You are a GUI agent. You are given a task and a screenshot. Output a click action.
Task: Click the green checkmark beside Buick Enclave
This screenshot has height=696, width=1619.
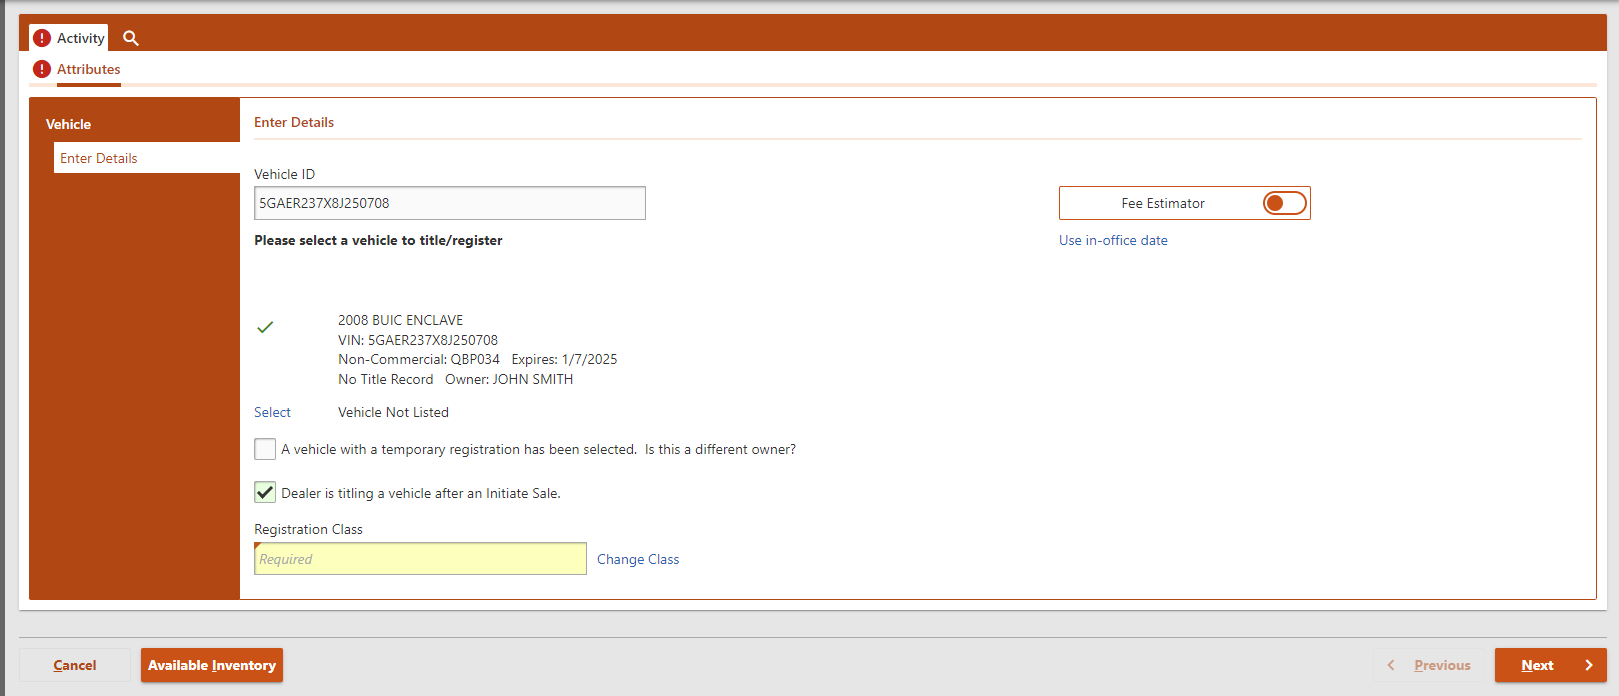pyautogui.click(x=265, y=327)
